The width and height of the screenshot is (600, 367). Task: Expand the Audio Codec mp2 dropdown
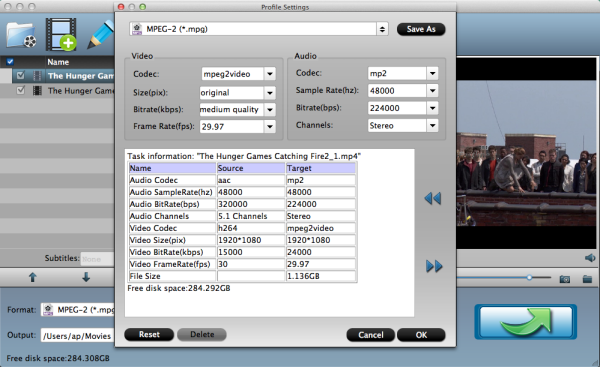click(432, 73)
